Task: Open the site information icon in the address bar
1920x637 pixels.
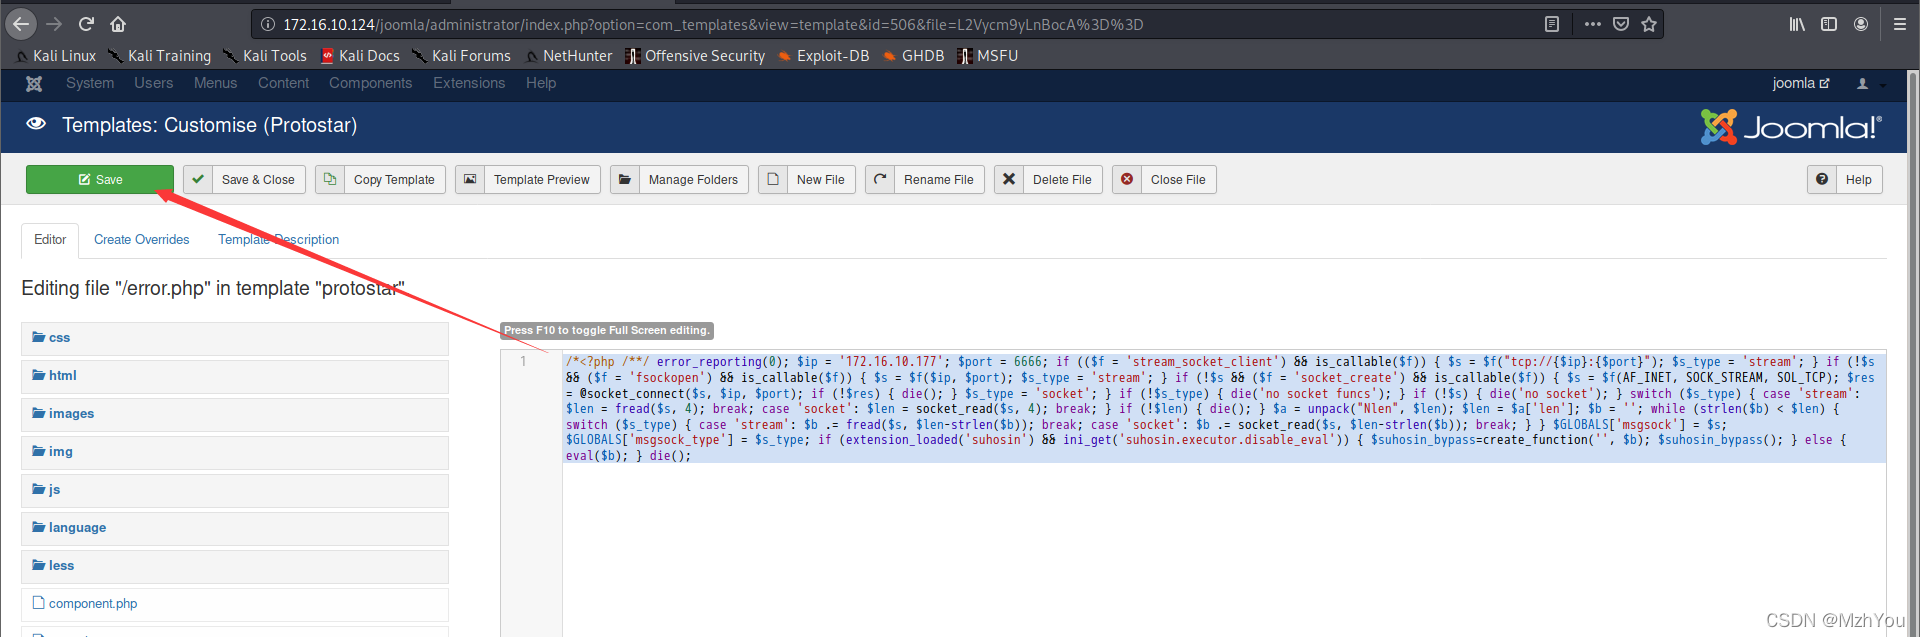Action: 268,24
